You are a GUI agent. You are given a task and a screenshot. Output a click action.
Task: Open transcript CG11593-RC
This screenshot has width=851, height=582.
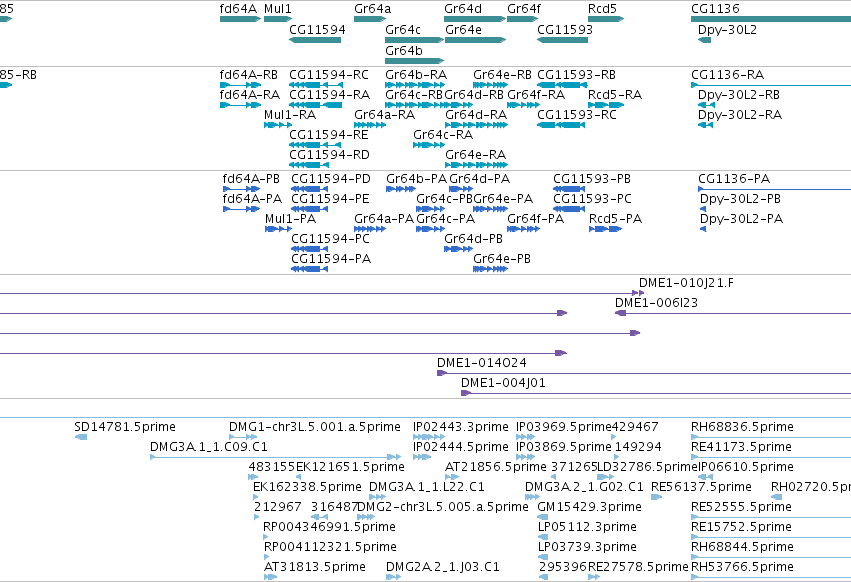pyautogui.click(x=577, y=115)
